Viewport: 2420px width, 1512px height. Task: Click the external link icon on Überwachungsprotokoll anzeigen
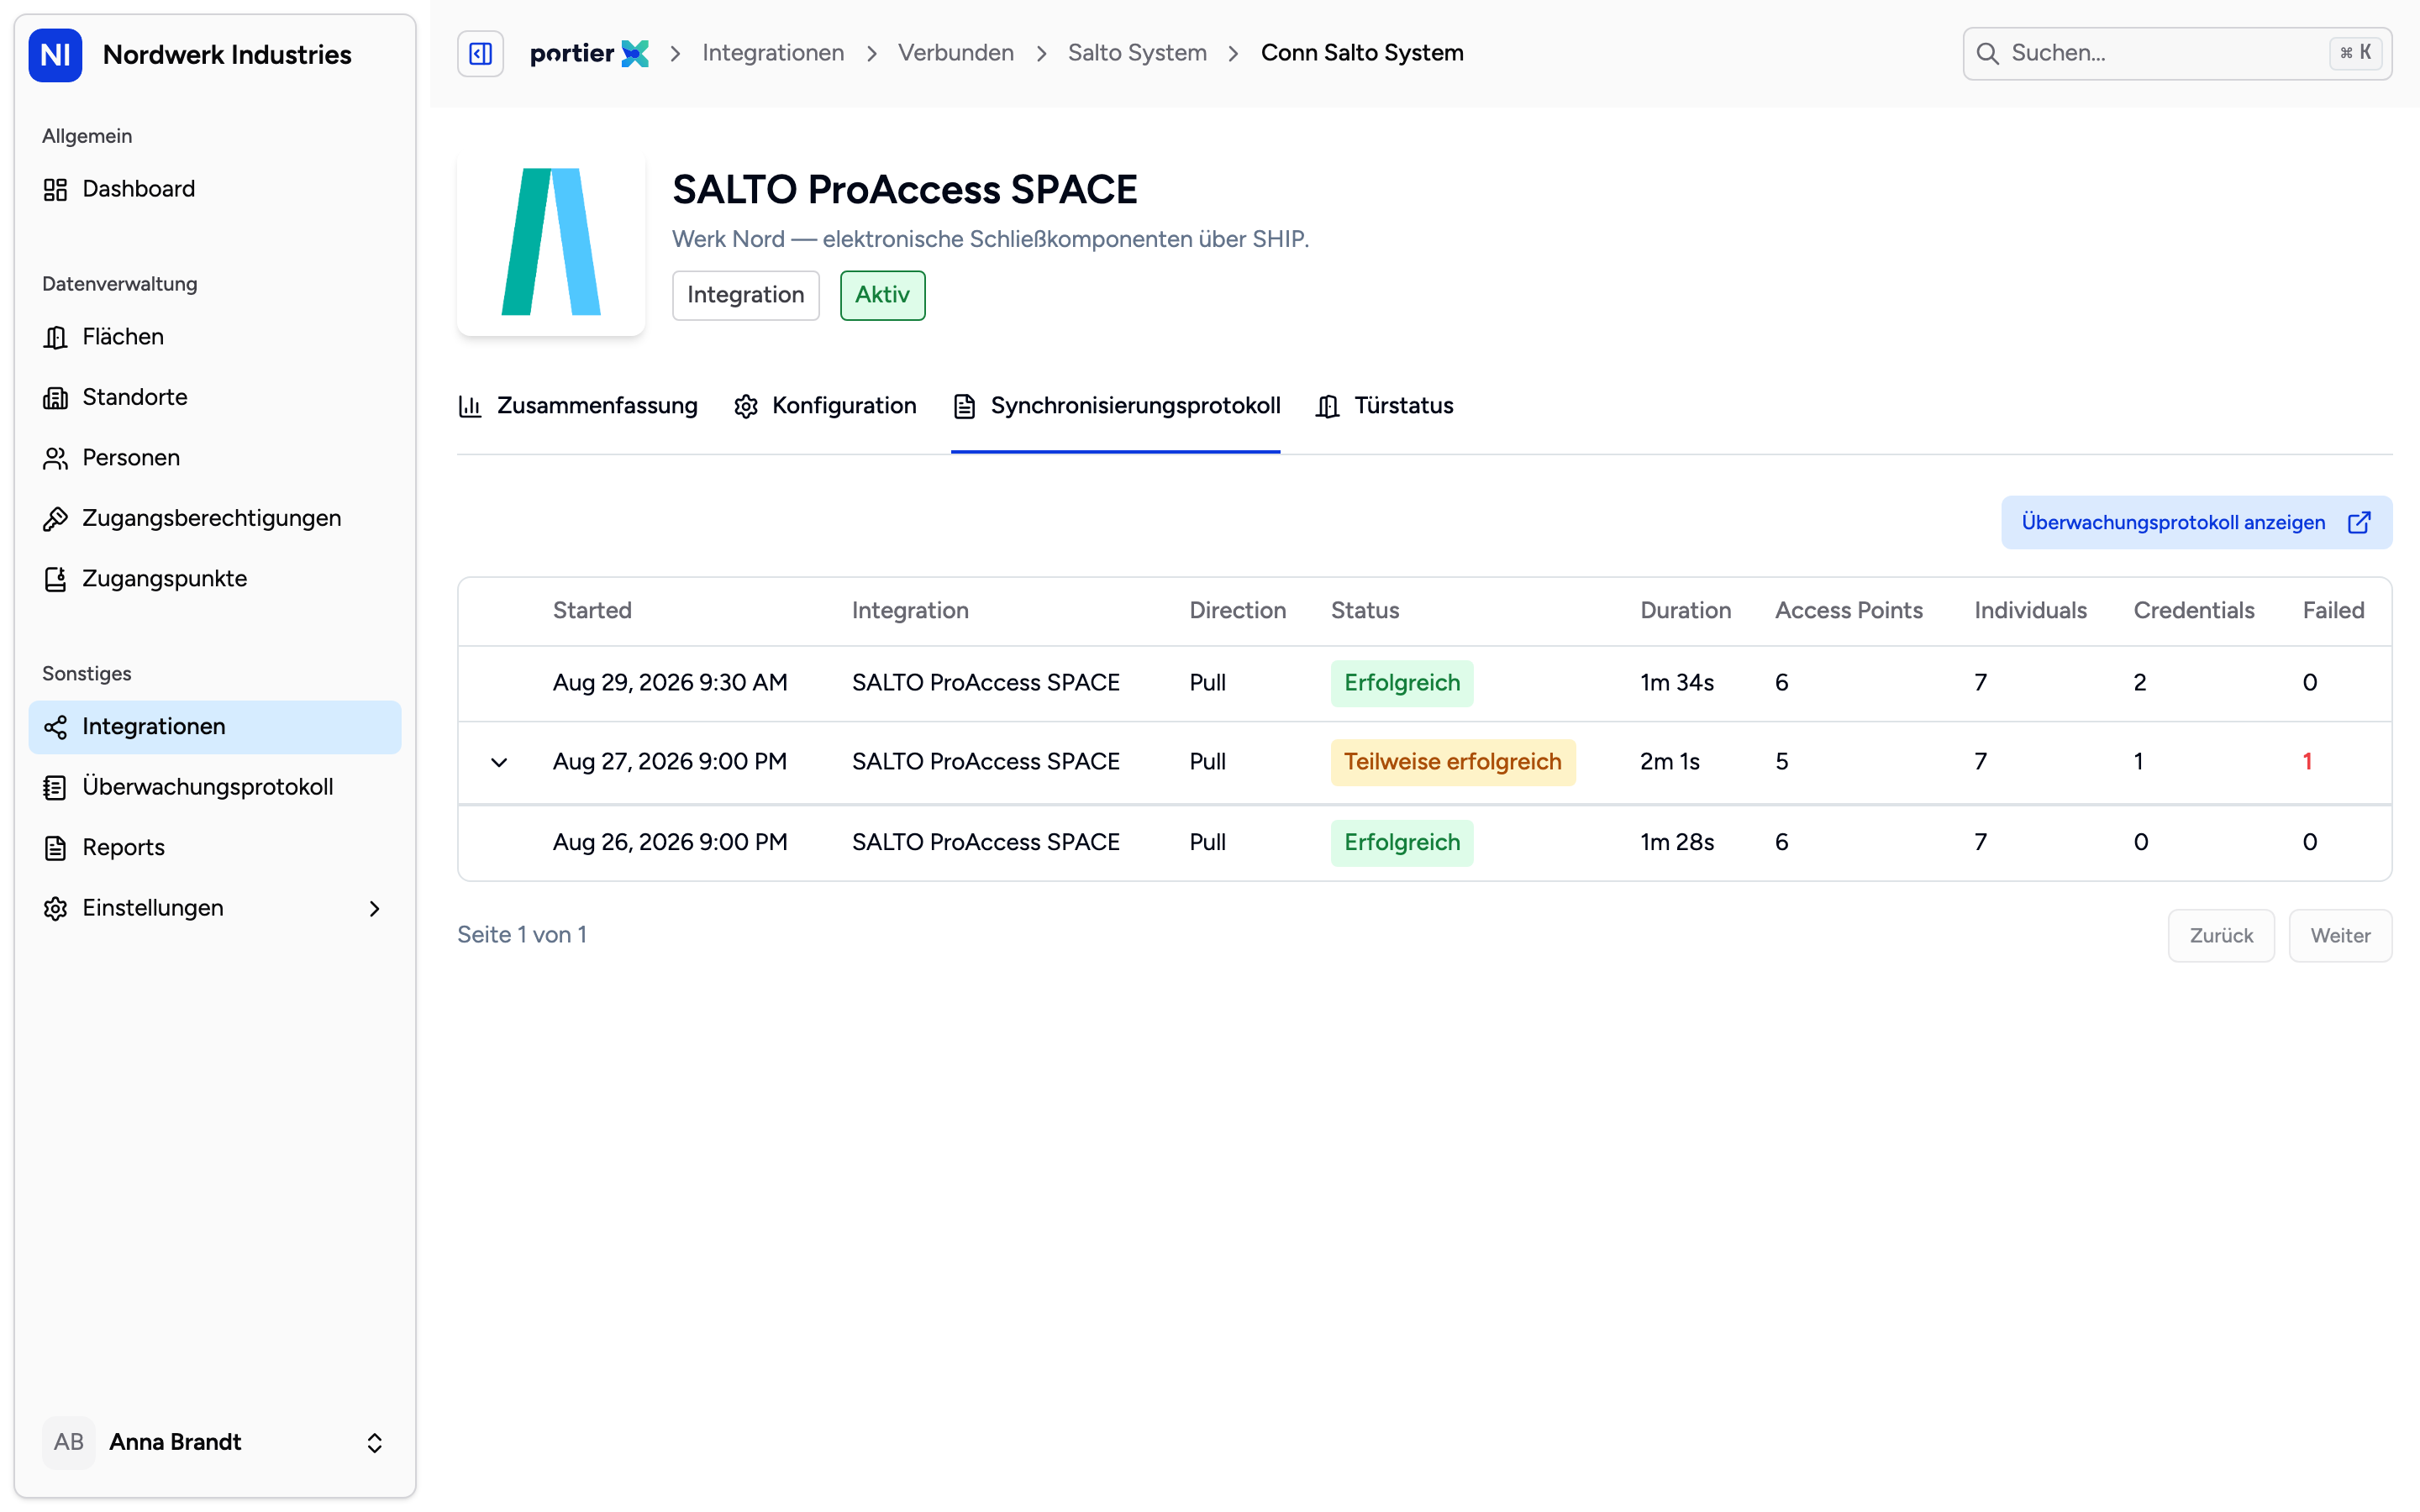(2359, 522)
